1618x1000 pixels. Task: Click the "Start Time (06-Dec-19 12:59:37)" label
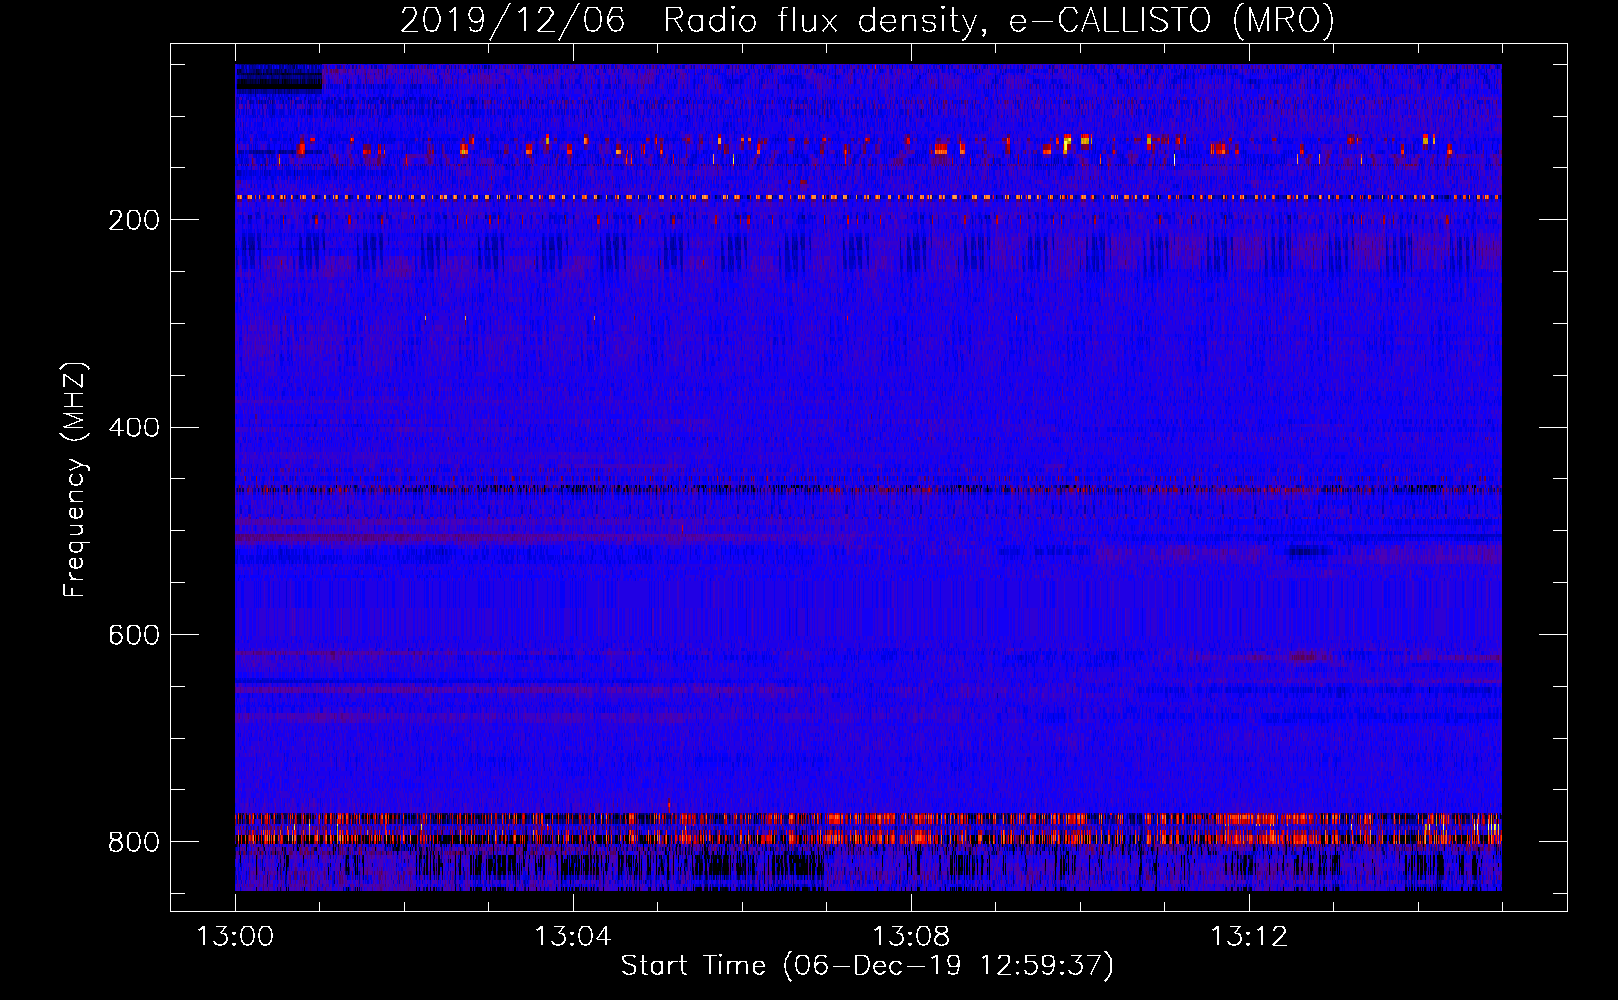point(867,966)
